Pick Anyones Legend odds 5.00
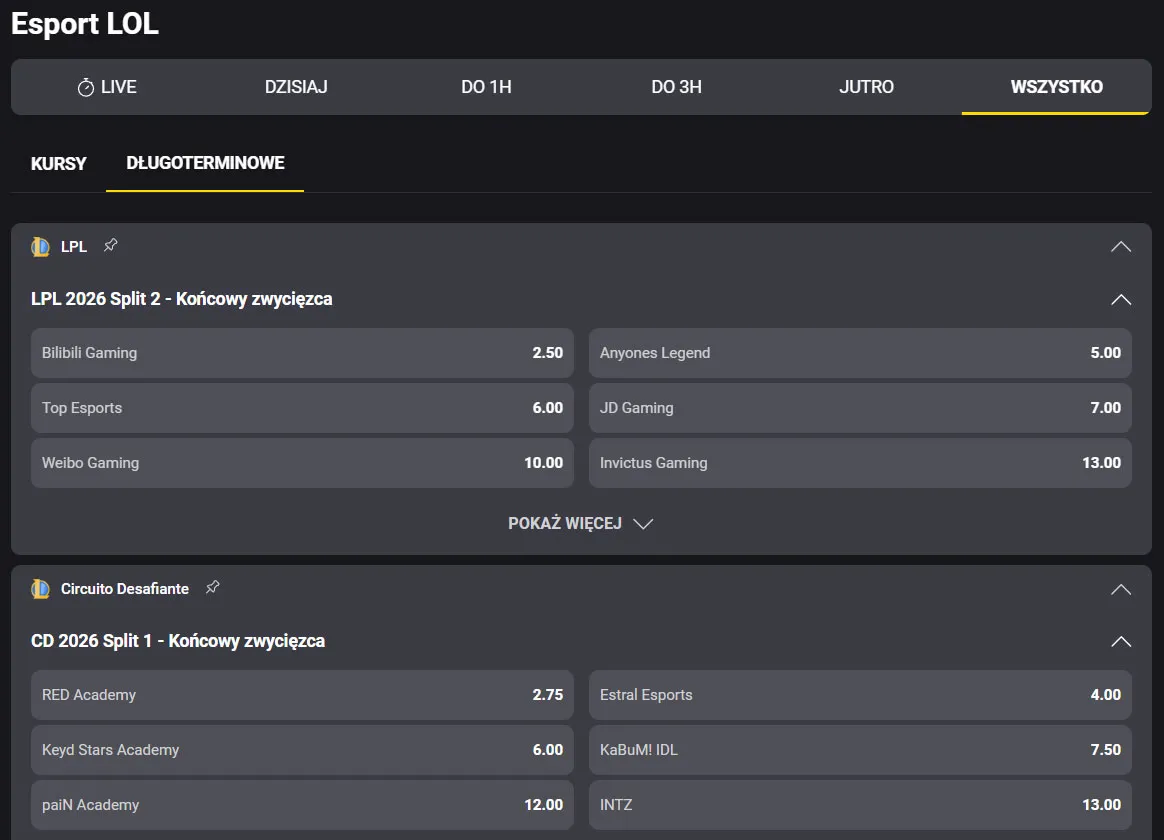Viewport: 1164px width, 840px height. point(860,353)
